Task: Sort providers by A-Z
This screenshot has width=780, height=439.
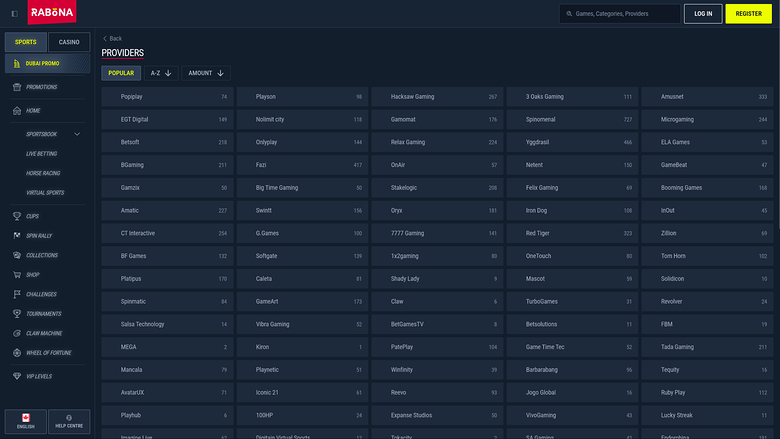Action: click(x=161, y=73)
